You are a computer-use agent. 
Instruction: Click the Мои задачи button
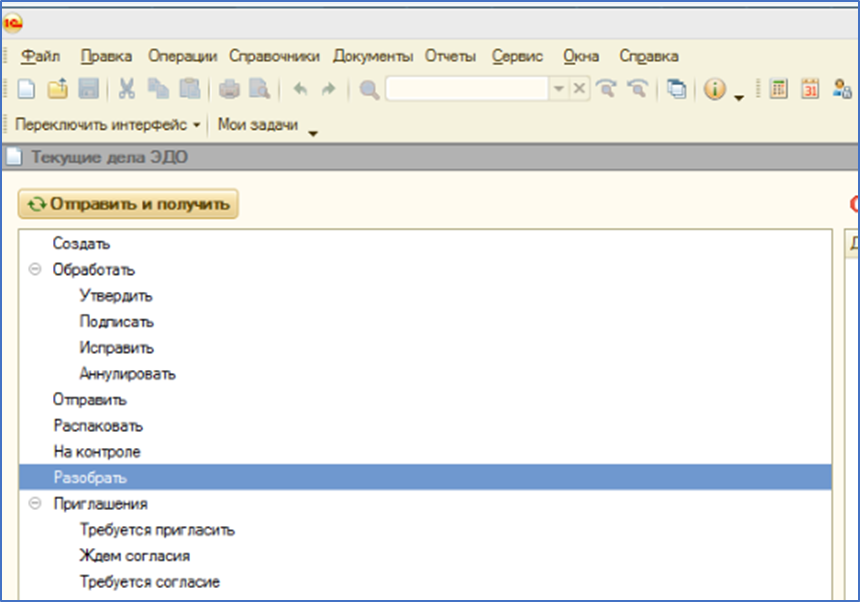coord(258,124)
